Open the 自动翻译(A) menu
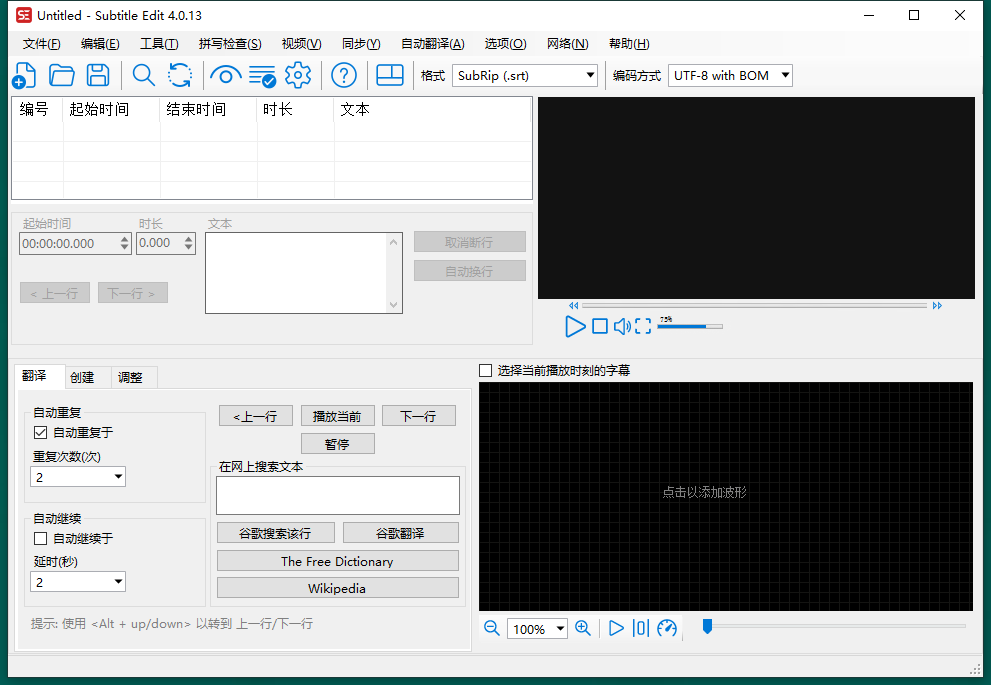Screen dimensions: 991x685 (433, 44)
